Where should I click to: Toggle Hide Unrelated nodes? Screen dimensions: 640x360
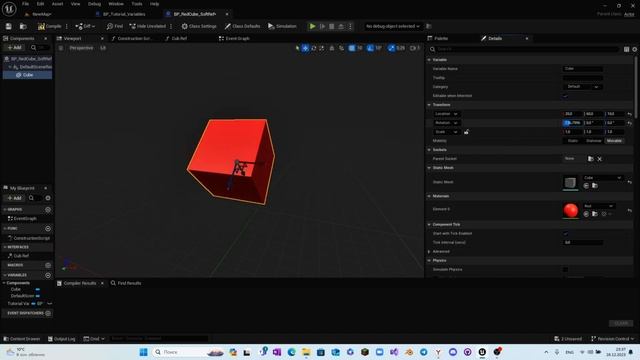(x=148, y=26)
